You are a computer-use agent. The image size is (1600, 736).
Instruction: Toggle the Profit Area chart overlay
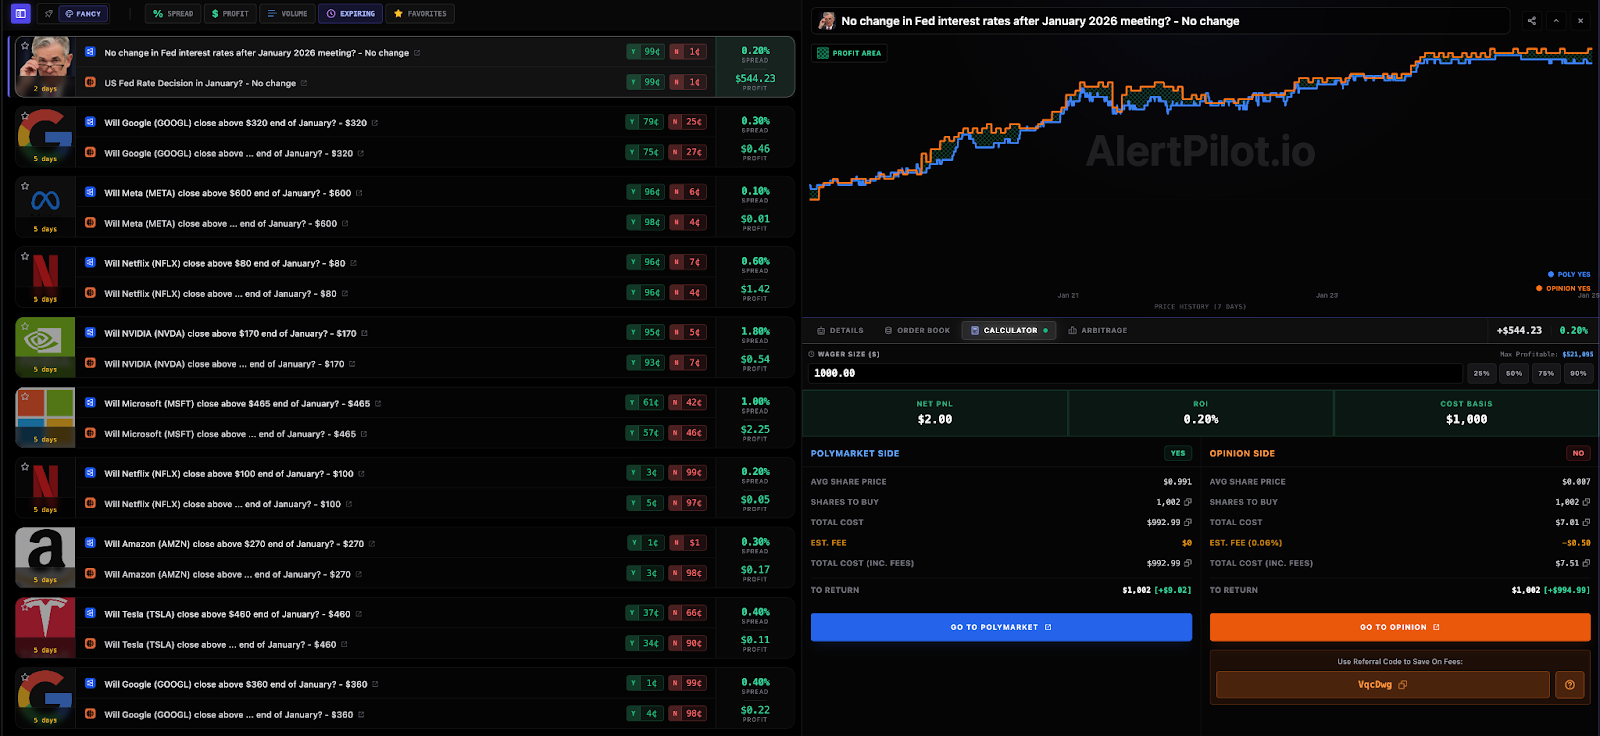849,53
